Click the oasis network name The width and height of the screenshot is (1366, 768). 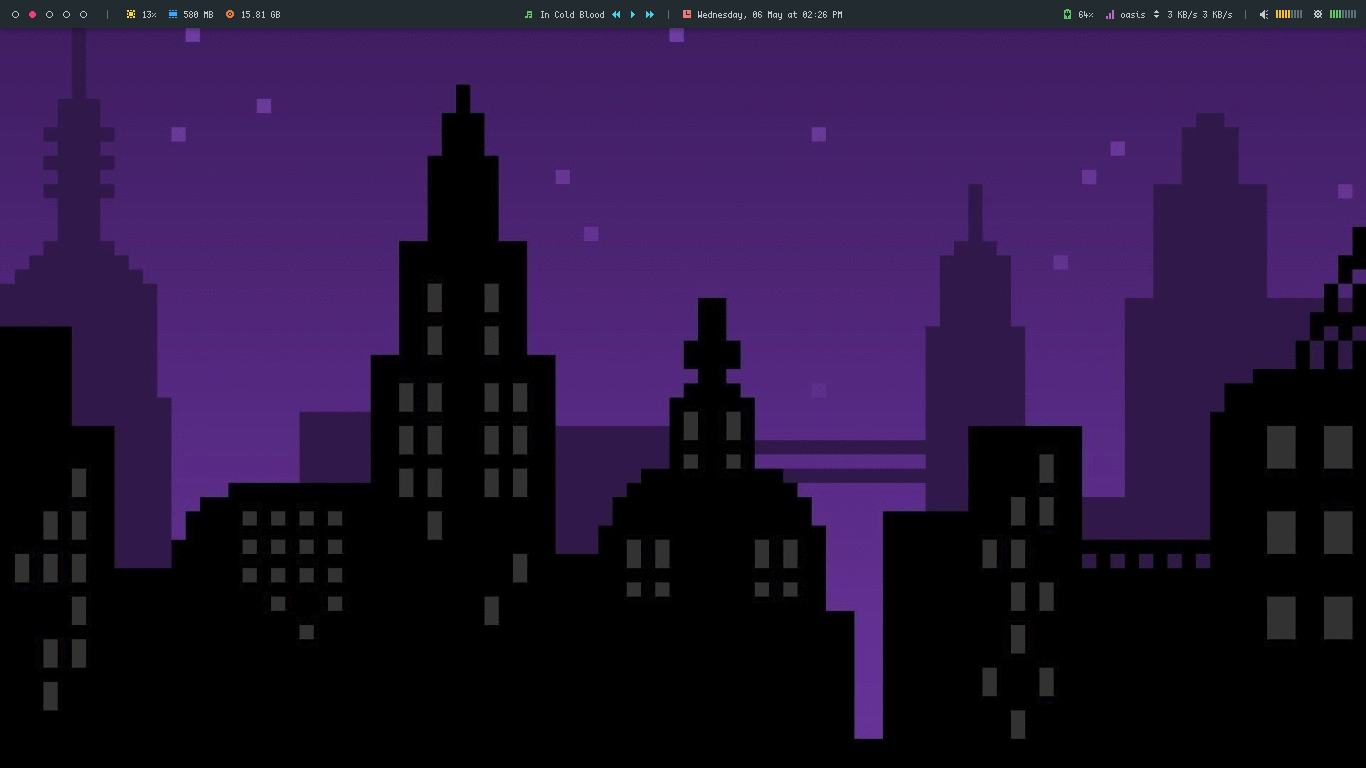pyautogui.click(x=1132, y=14)
